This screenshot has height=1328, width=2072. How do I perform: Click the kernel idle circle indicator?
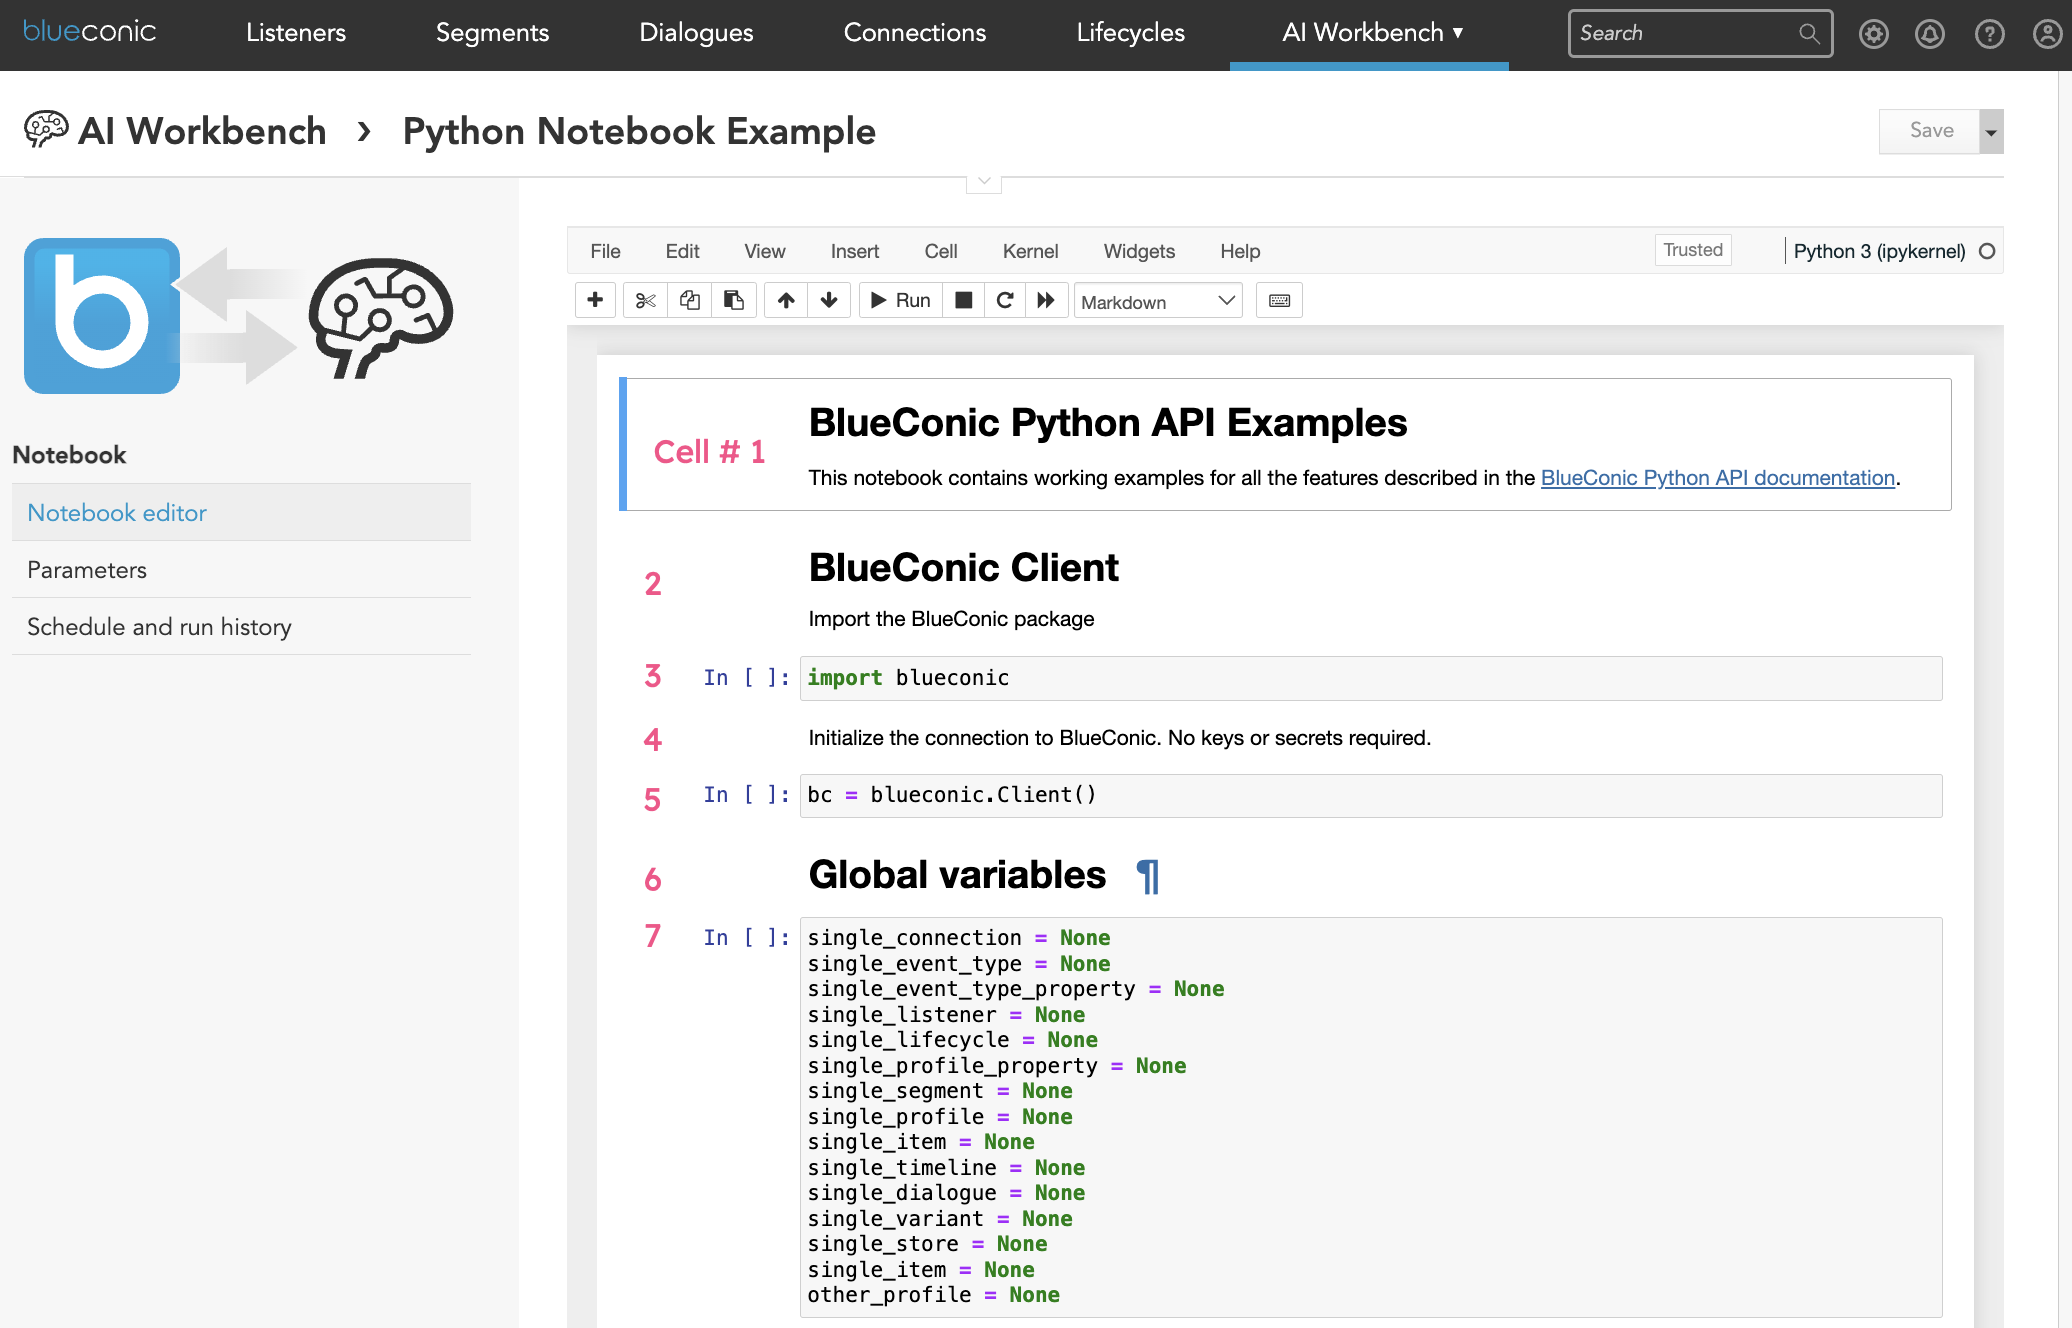pos(1987,251)
